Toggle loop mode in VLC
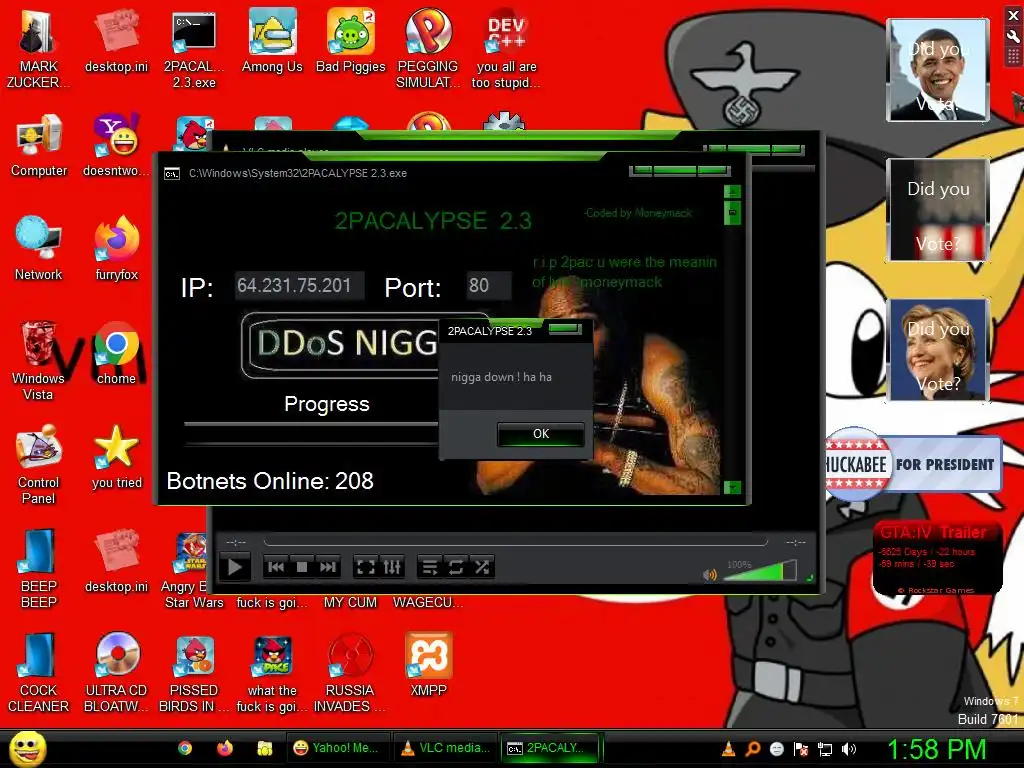This screenshot has height=768, width=1024. [456, 567]
